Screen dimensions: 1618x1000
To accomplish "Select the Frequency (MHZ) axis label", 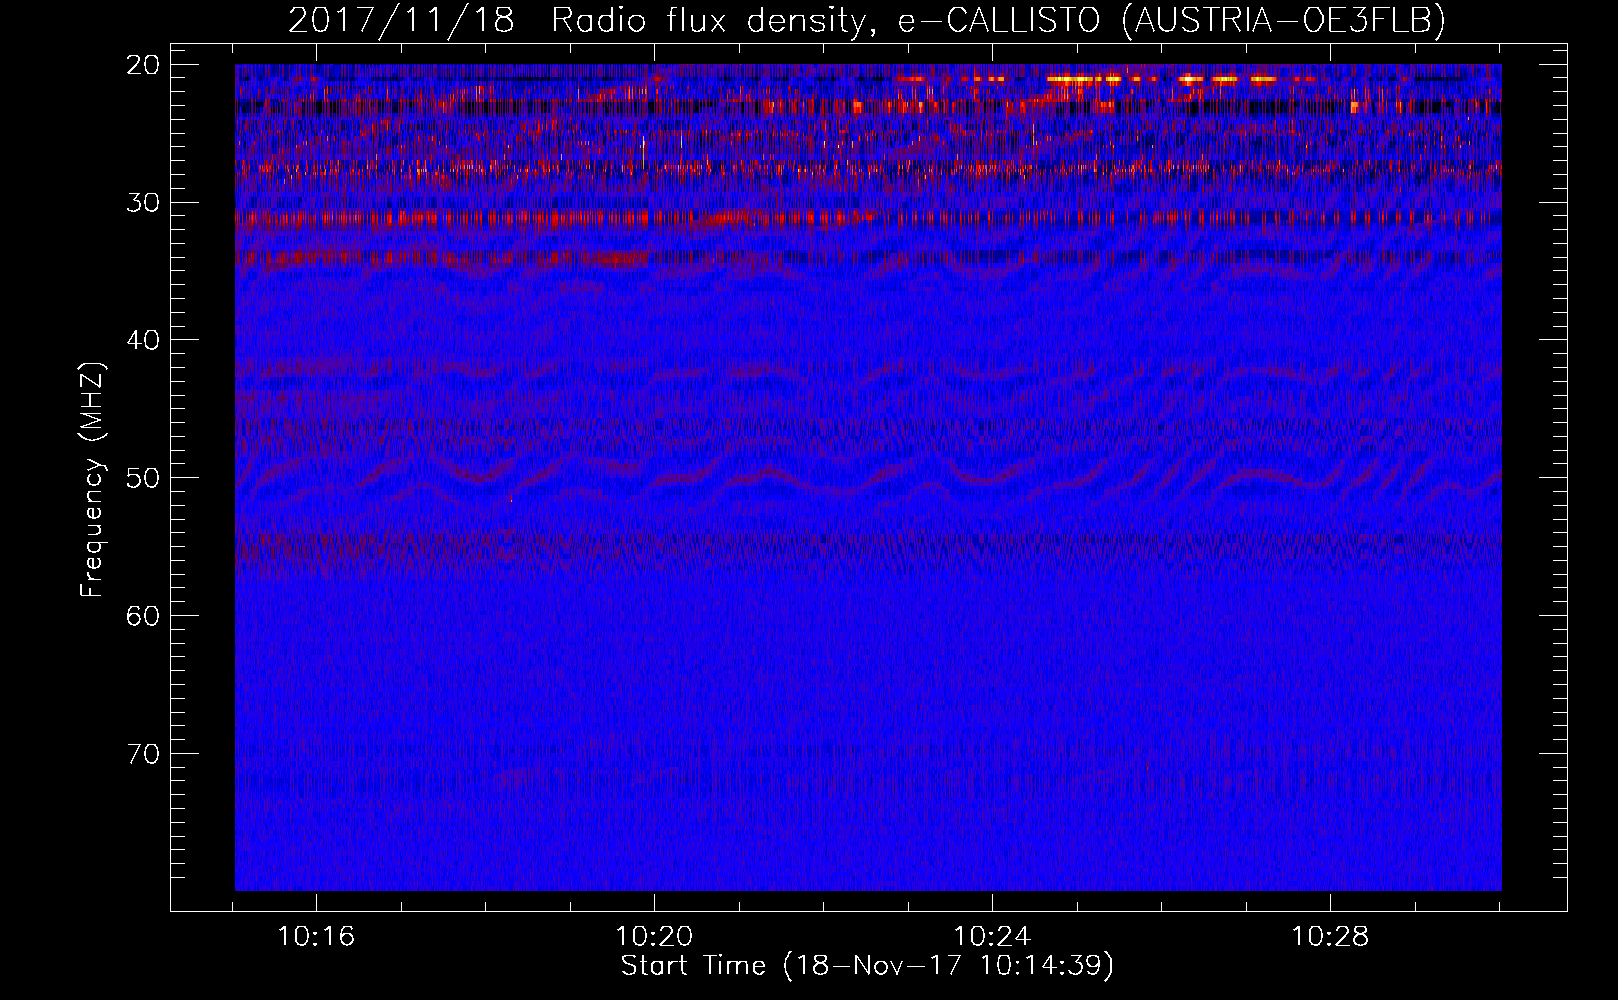I will [92, 480].
